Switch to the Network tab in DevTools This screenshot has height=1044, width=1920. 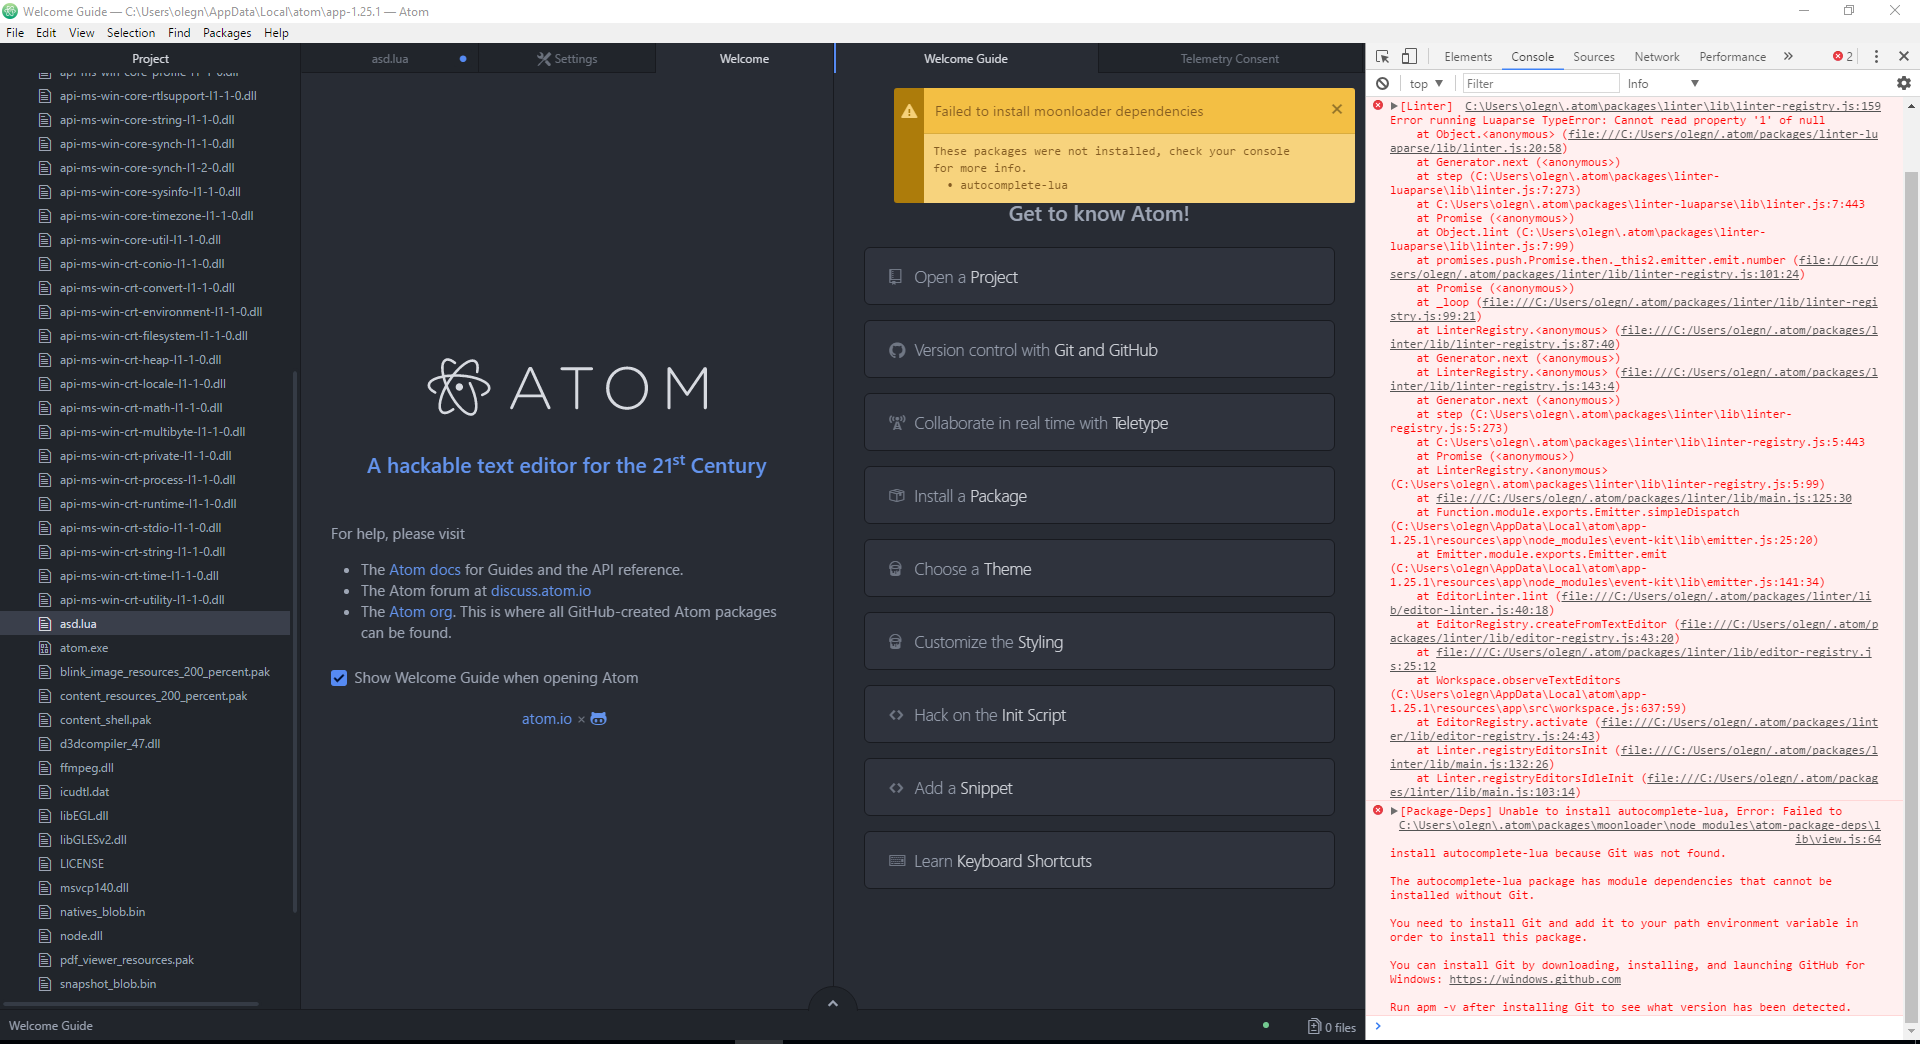click(x=1656, y=57)
